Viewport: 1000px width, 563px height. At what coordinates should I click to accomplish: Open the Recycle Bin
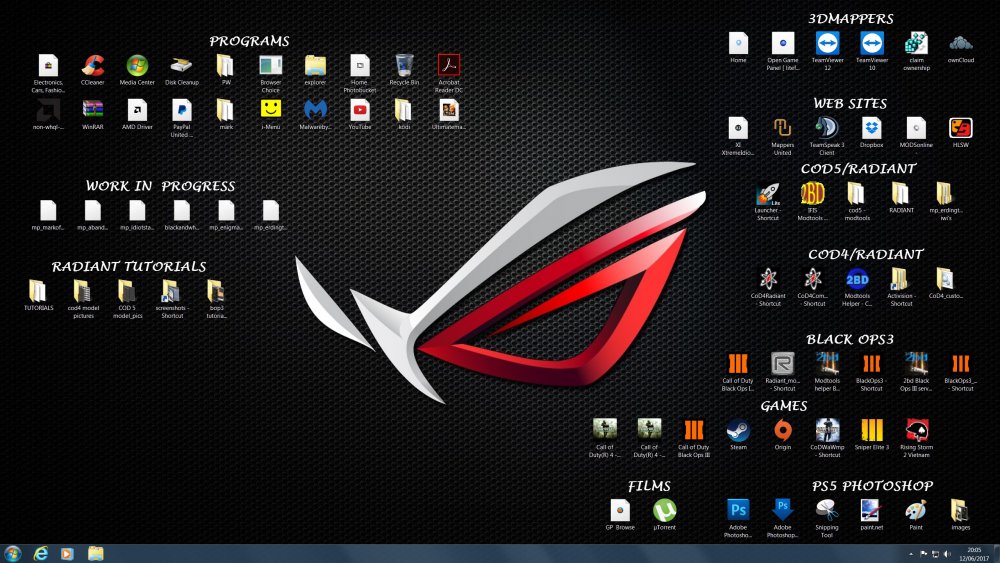click(x=404, y=67)
